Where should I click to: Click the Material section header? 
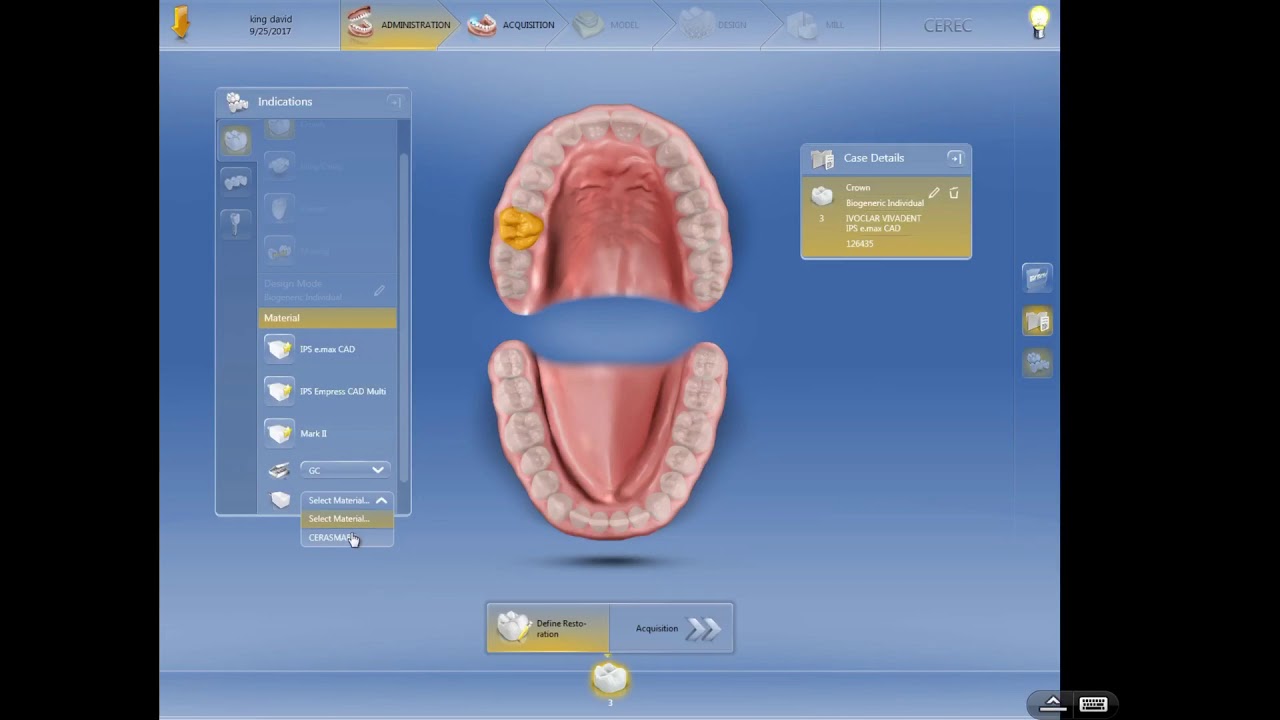point(327,318)
